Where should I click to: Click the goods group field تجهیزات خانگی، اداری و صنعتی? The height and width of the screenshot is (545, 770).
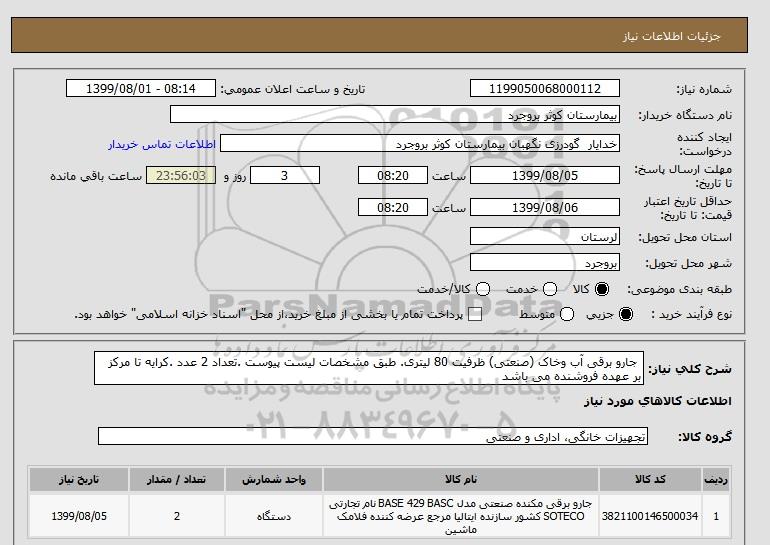click(373, 436)
